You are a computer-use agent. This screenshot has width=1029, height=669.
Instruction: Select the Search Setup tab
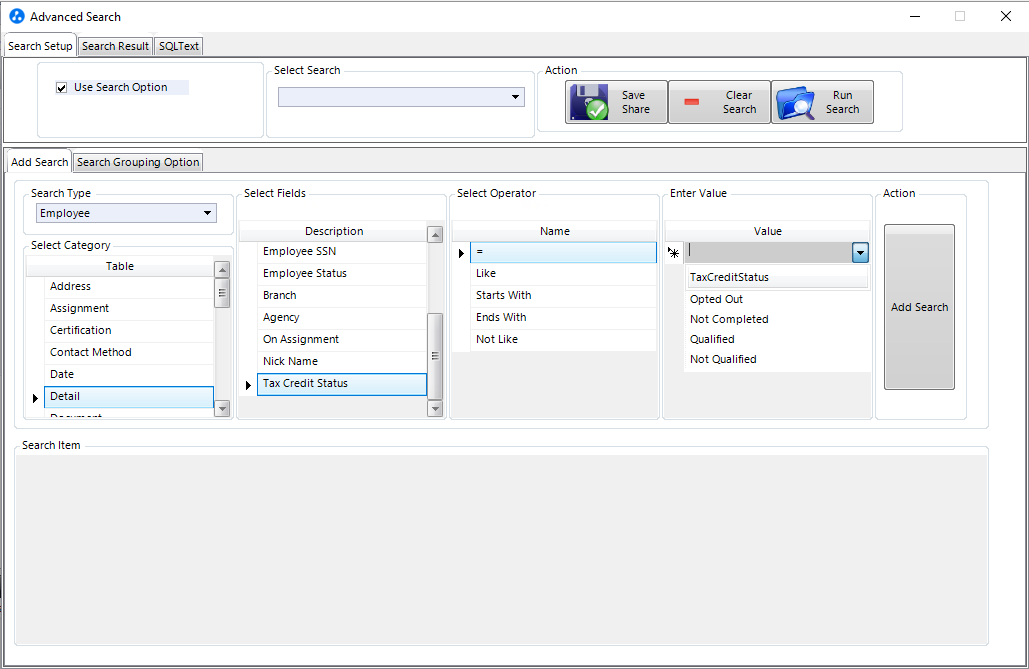pos(40,46)
